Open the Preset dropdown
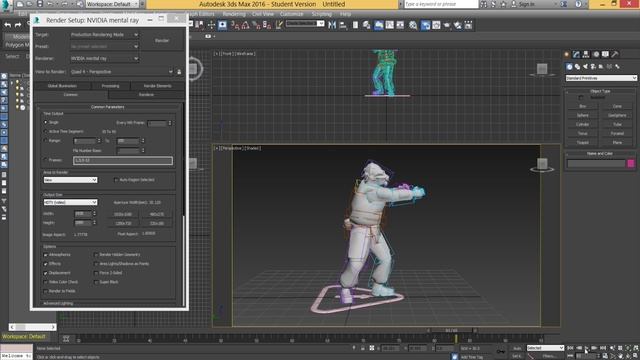Screen dimensions: 640x360 (x=104, y=47)
